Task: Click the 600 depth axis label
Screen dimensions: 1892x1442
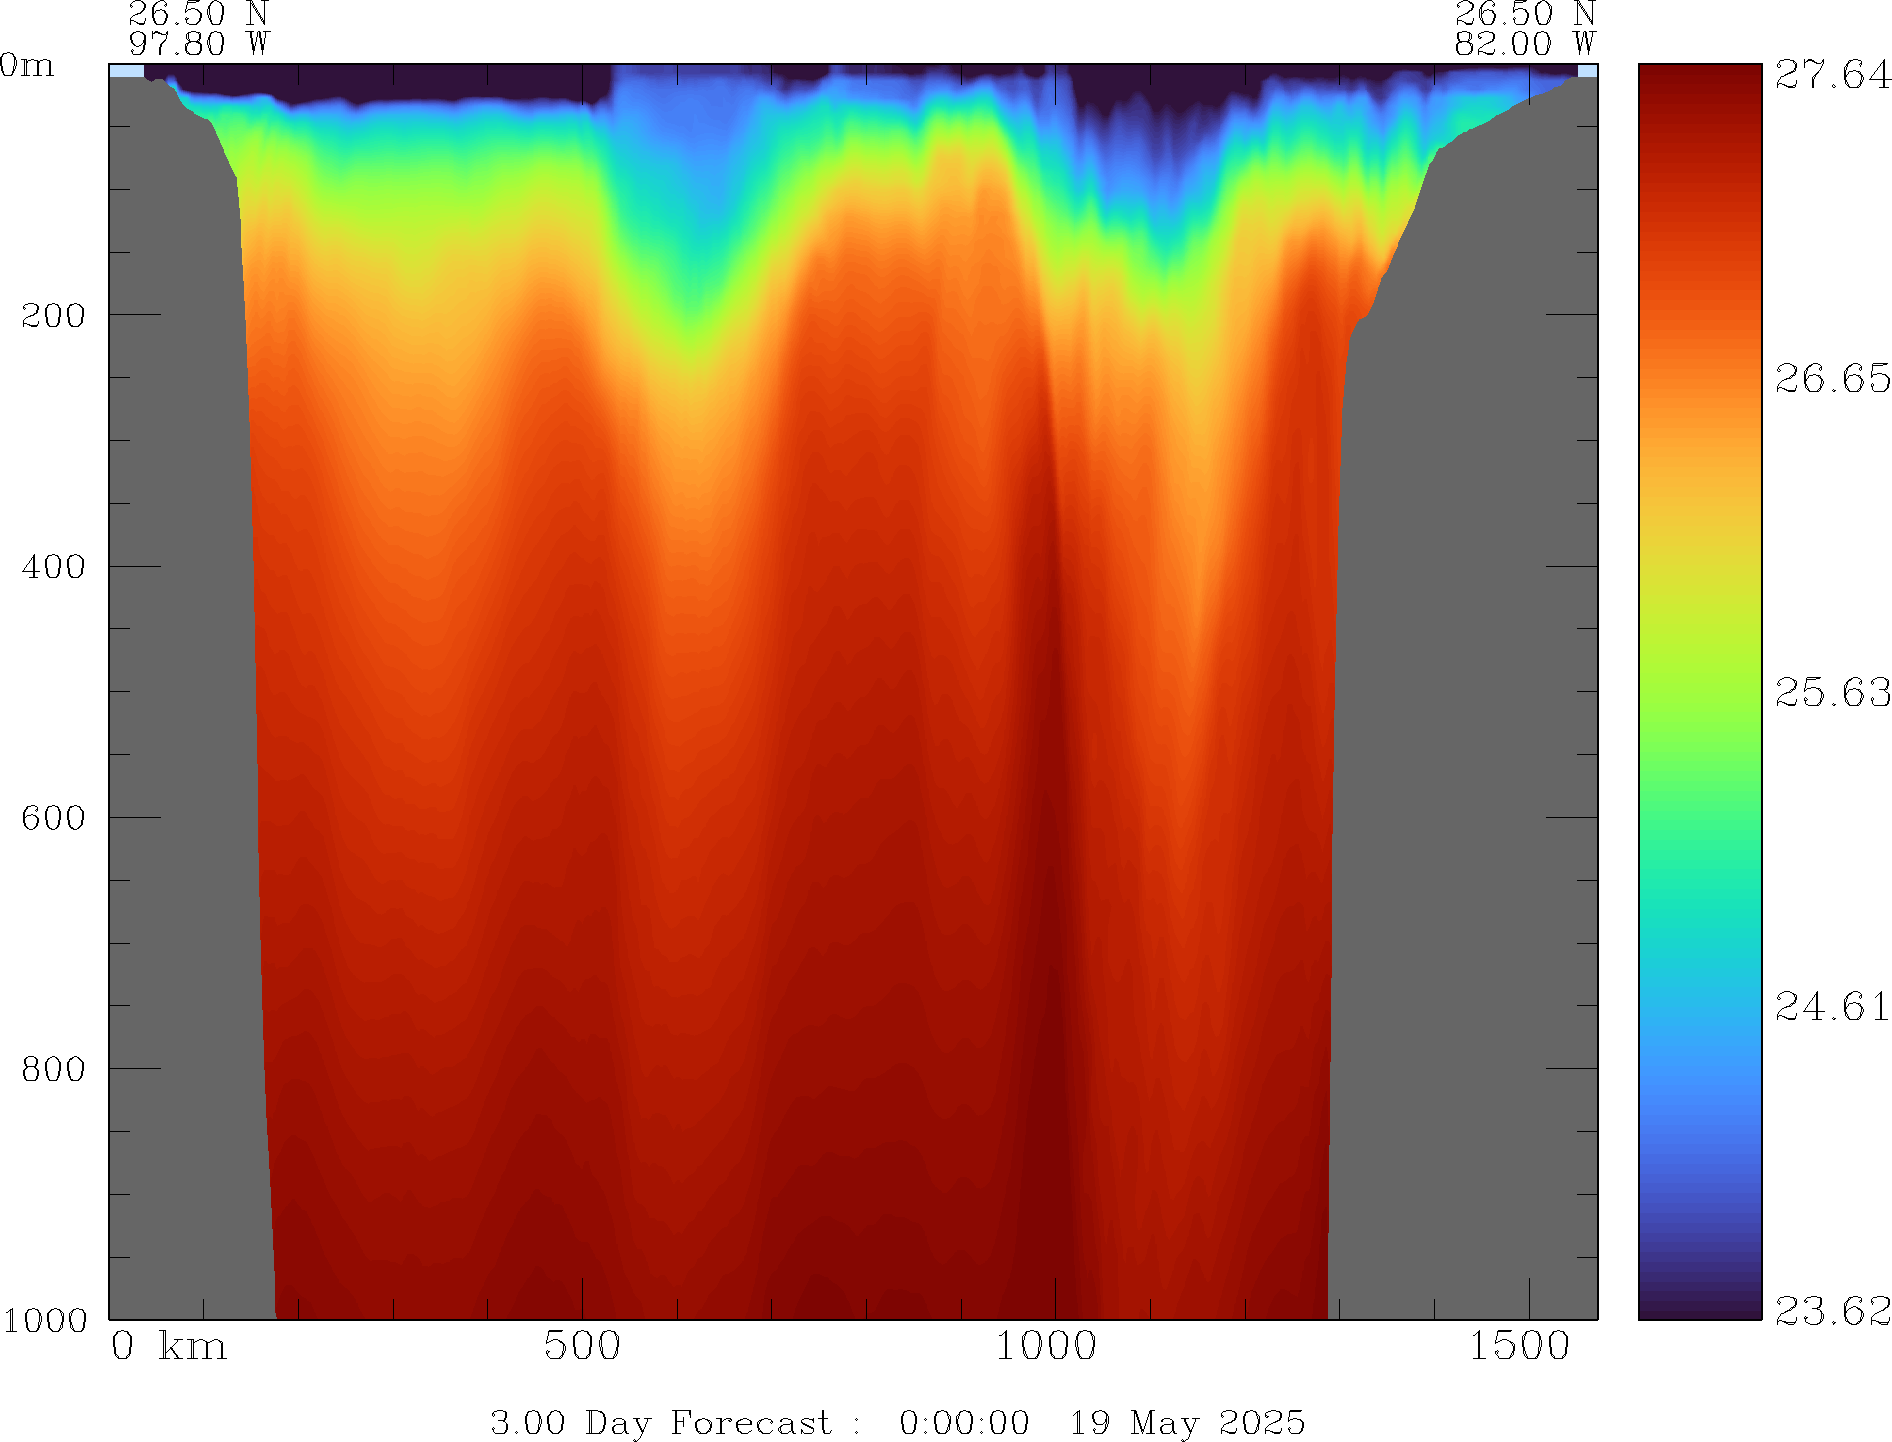Action: point(53,818)
